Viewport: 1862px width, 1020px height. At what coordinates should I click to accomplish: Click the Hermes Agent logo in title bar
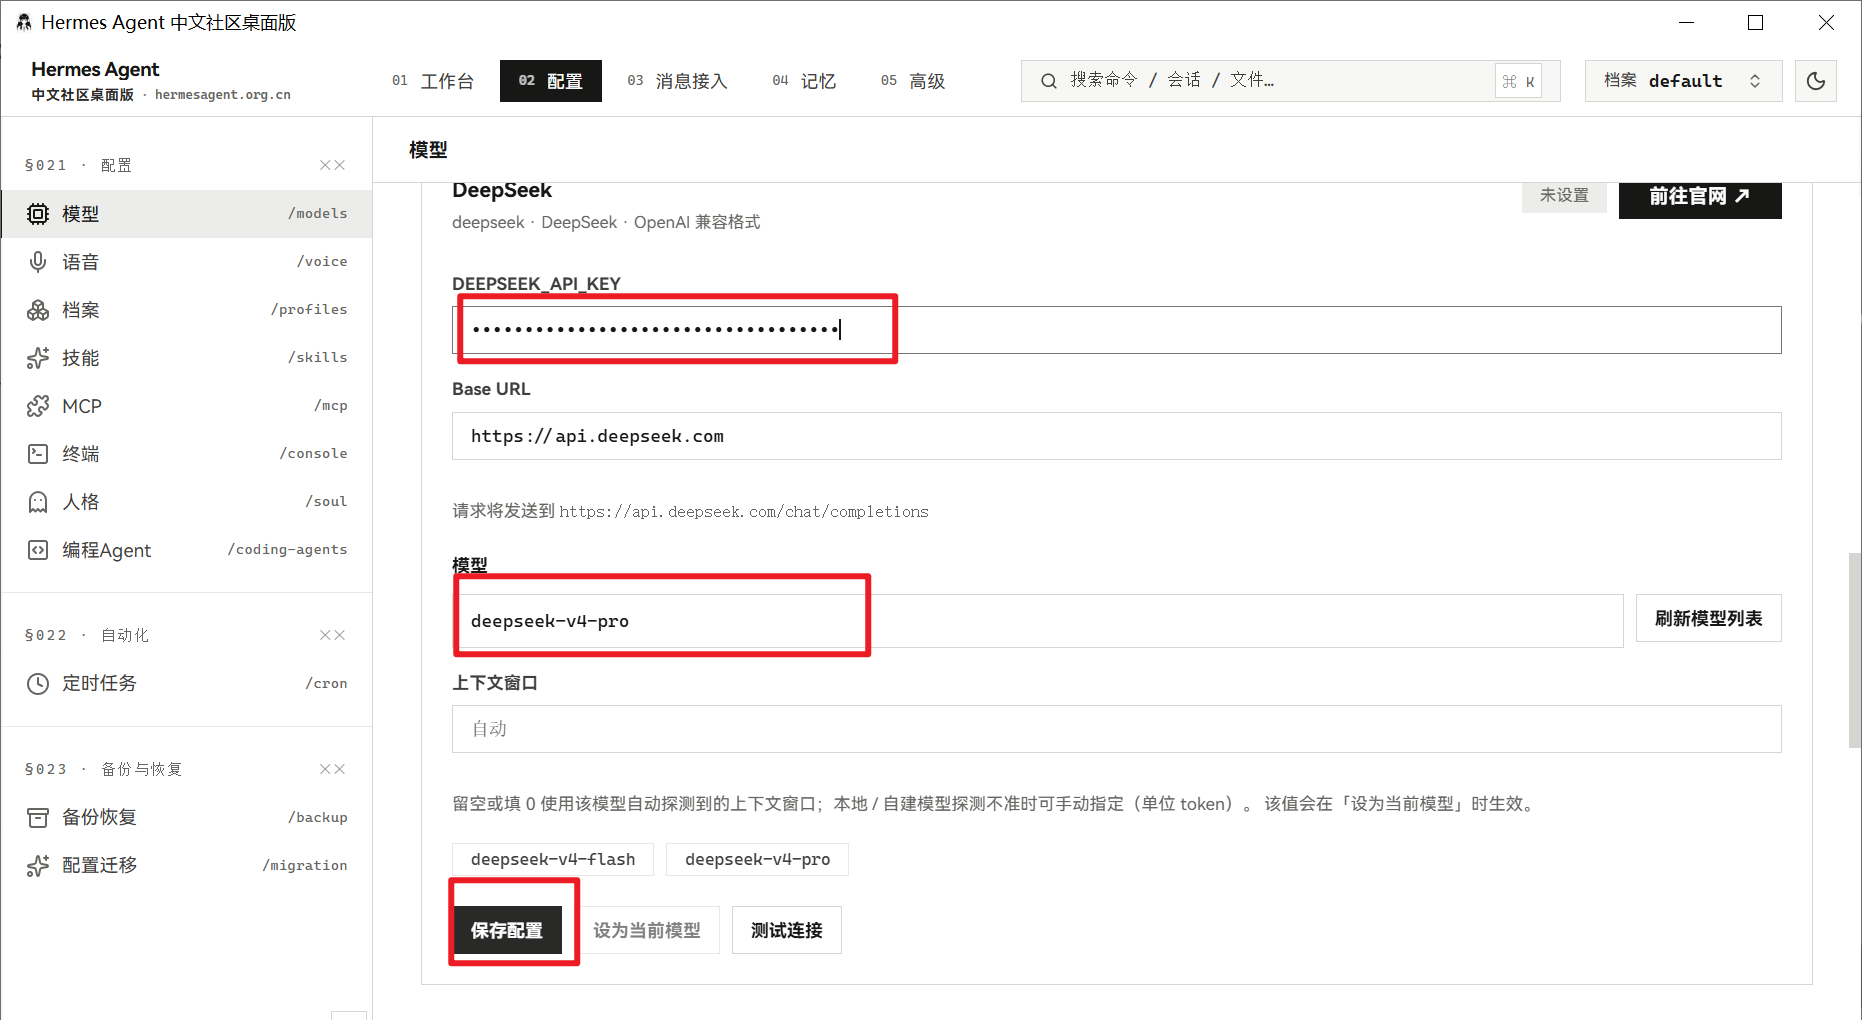click(24, 22)
